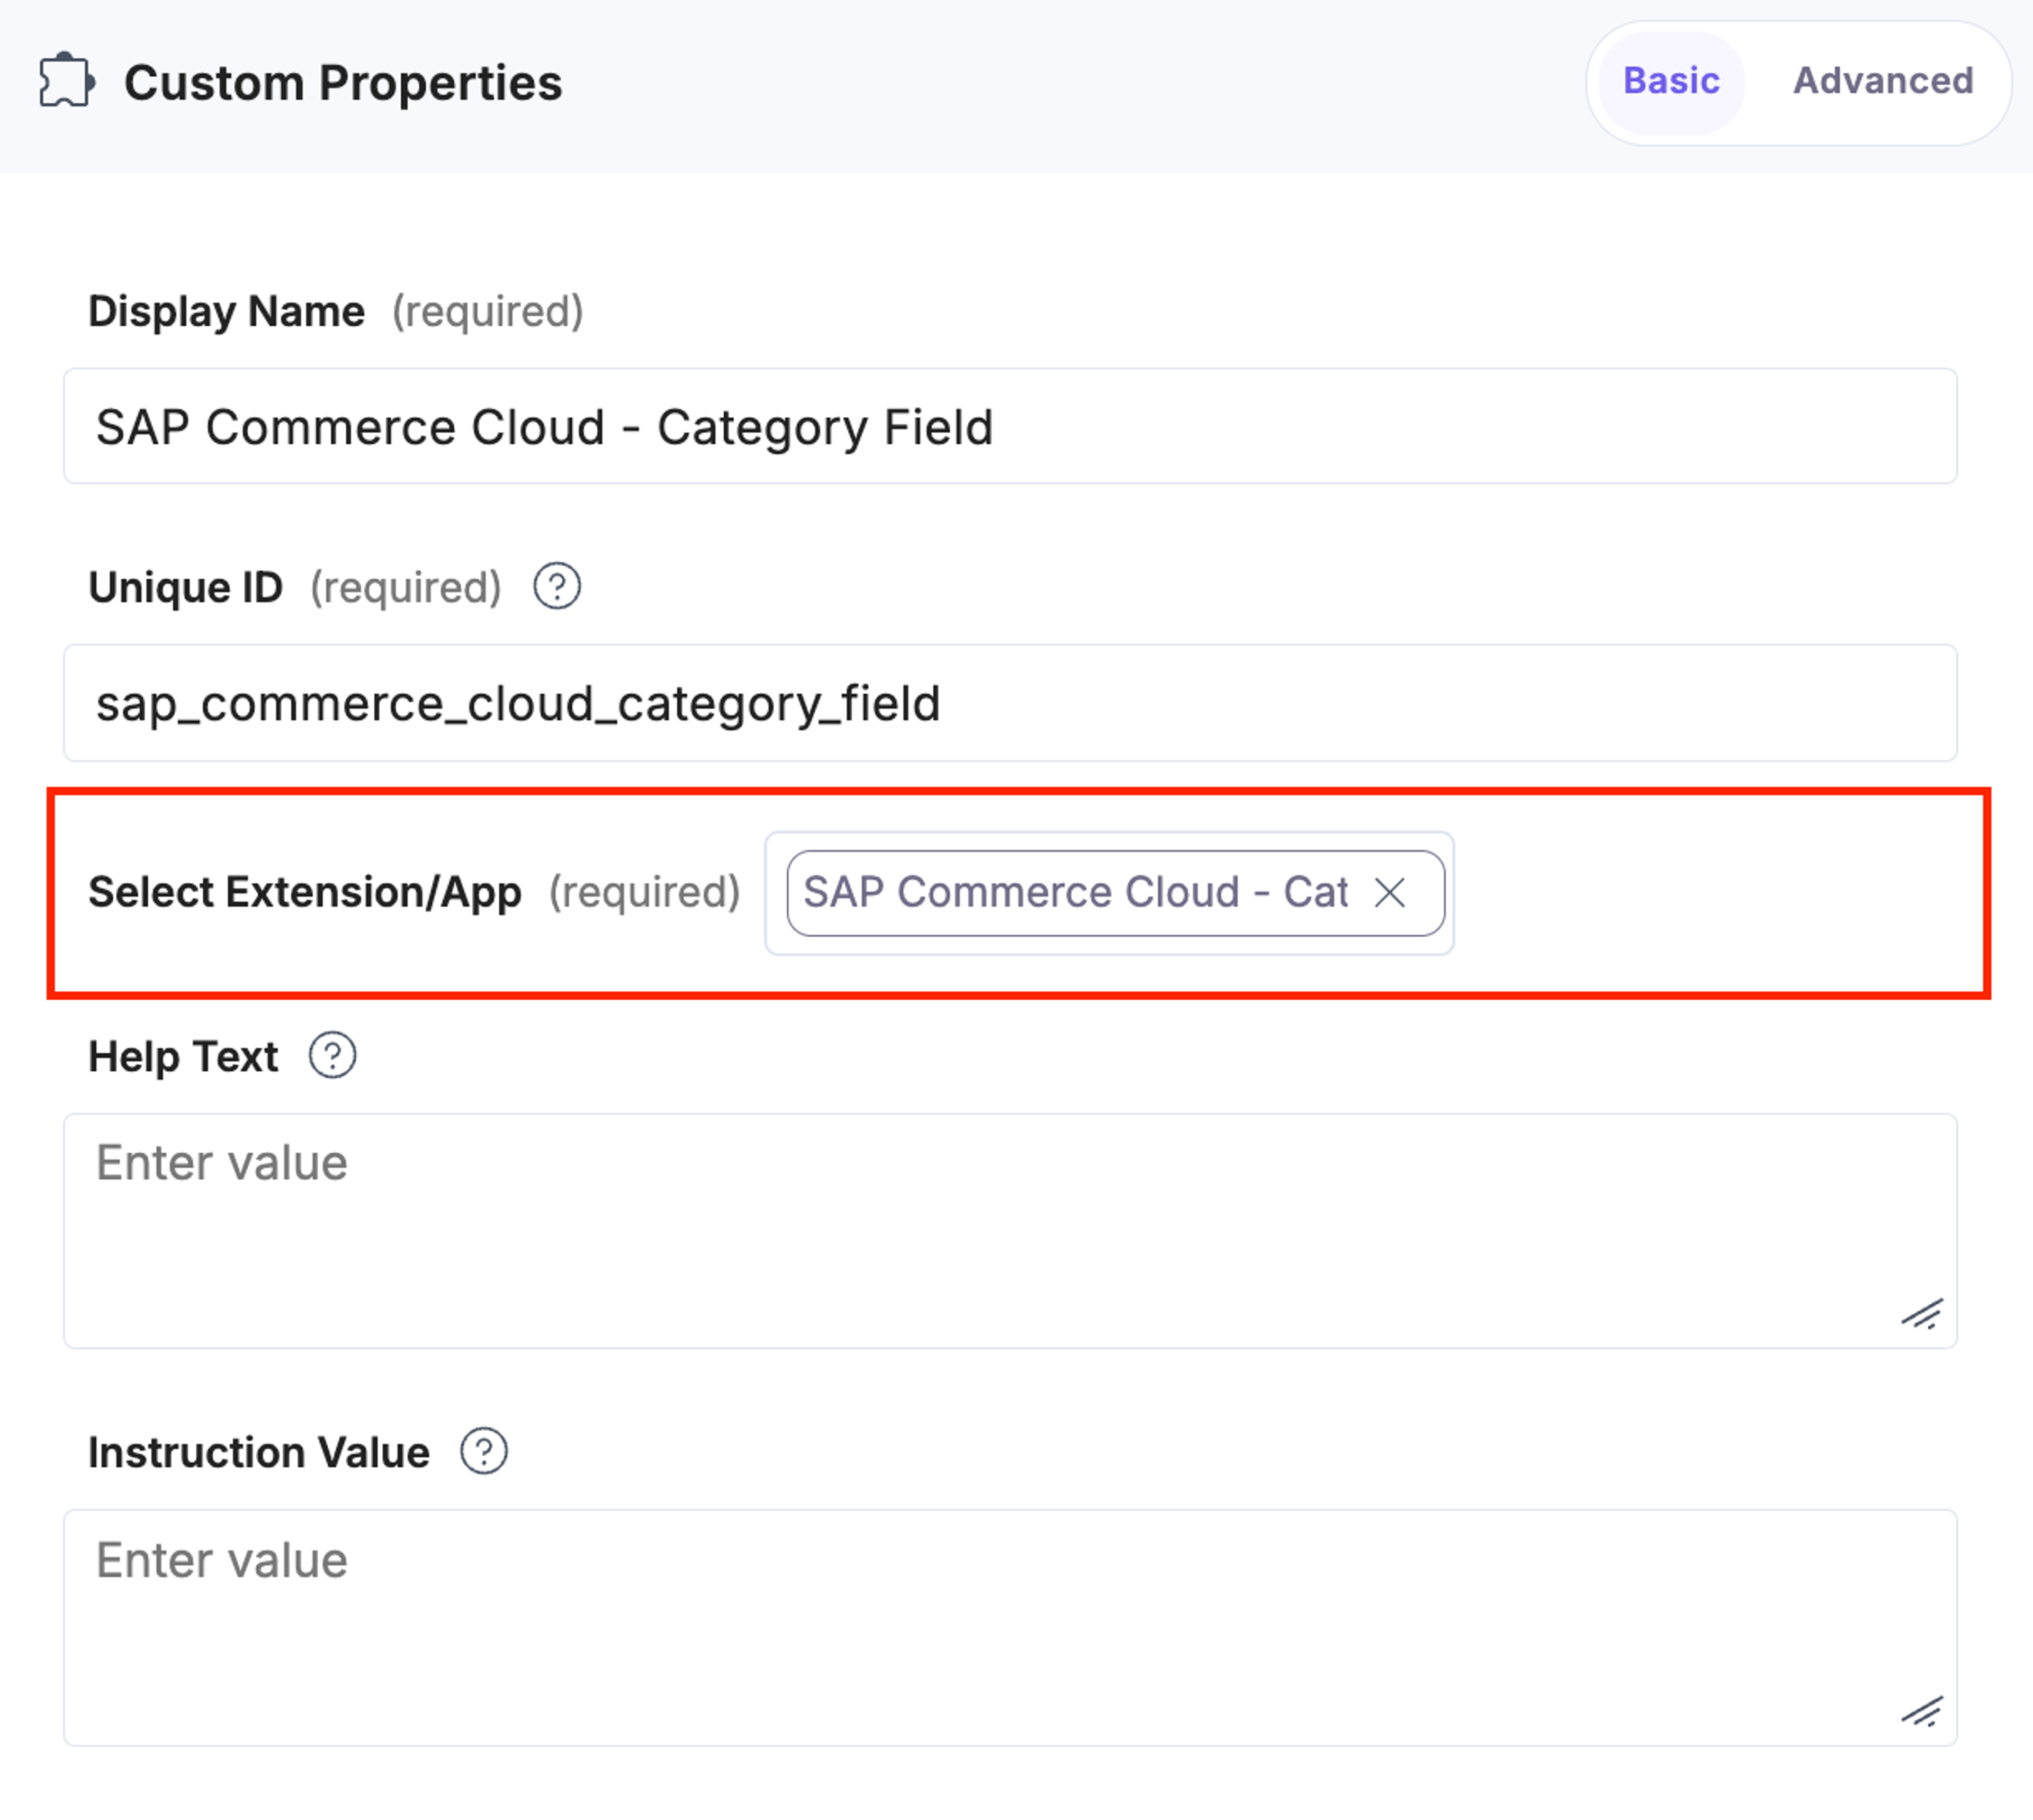Click the Custom Properties puzzle icon

pyautogui.click(x=67, y=81)
